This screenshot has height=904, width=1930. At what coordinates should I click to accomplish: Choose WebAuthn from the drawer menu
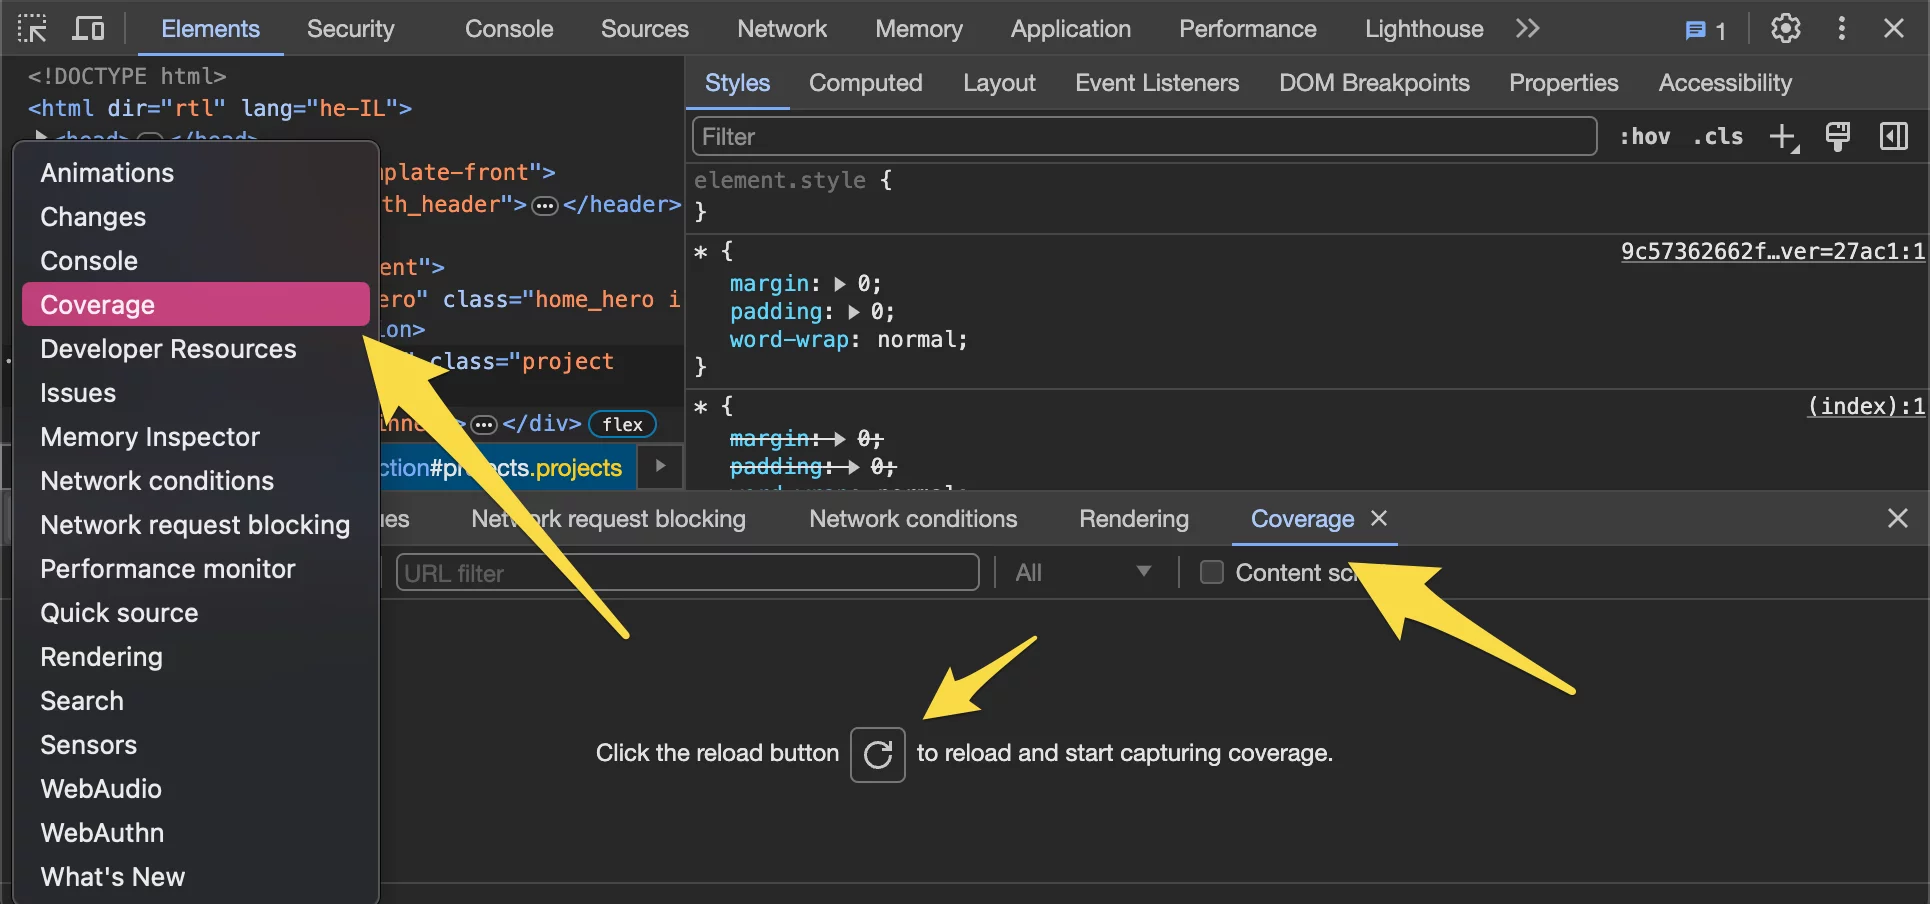[196, 833]
